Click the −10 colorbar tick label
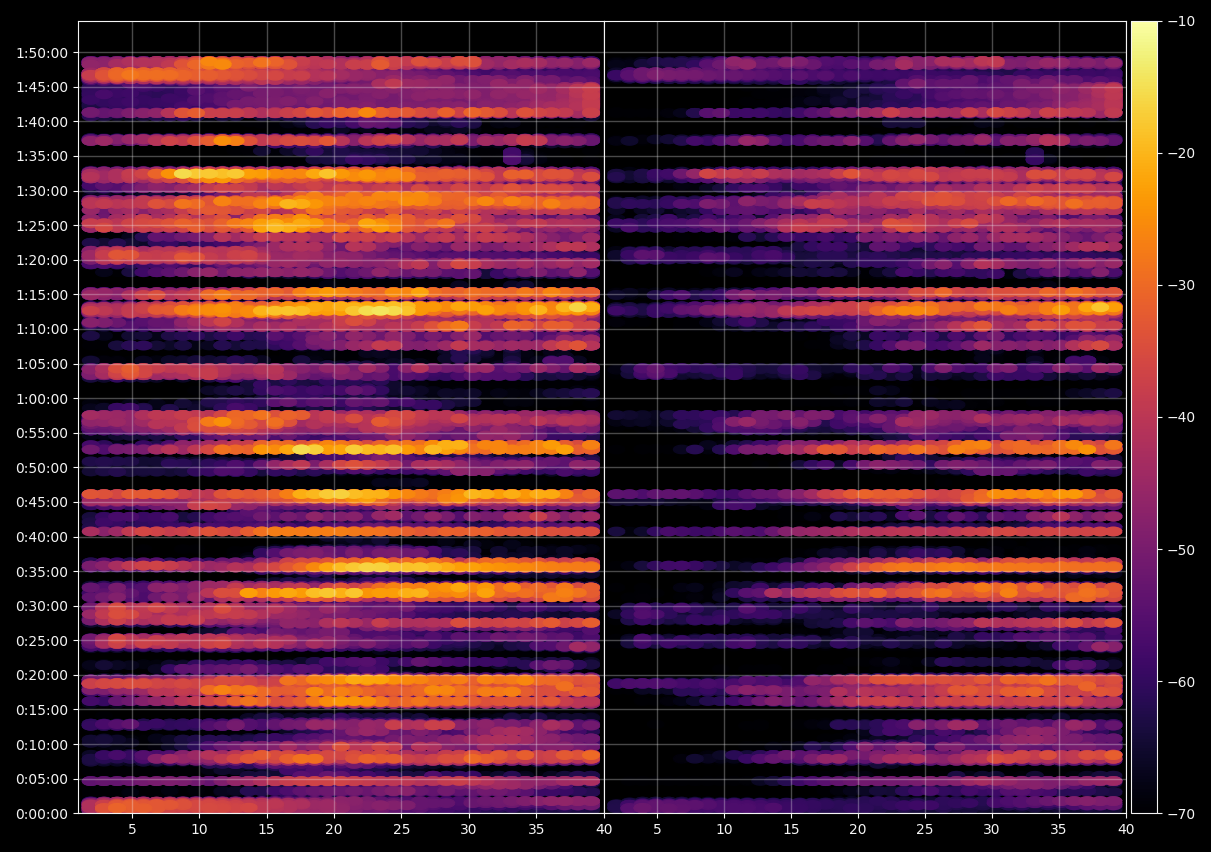This screenshot has height=852, width=1211. [x=1180, y=21]
